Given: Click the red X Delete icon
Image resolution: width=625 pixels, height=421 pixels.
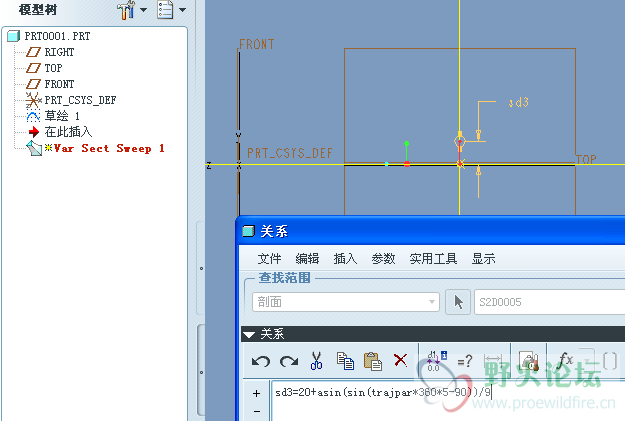Looking at the screenshot, I should click(400, 360).
